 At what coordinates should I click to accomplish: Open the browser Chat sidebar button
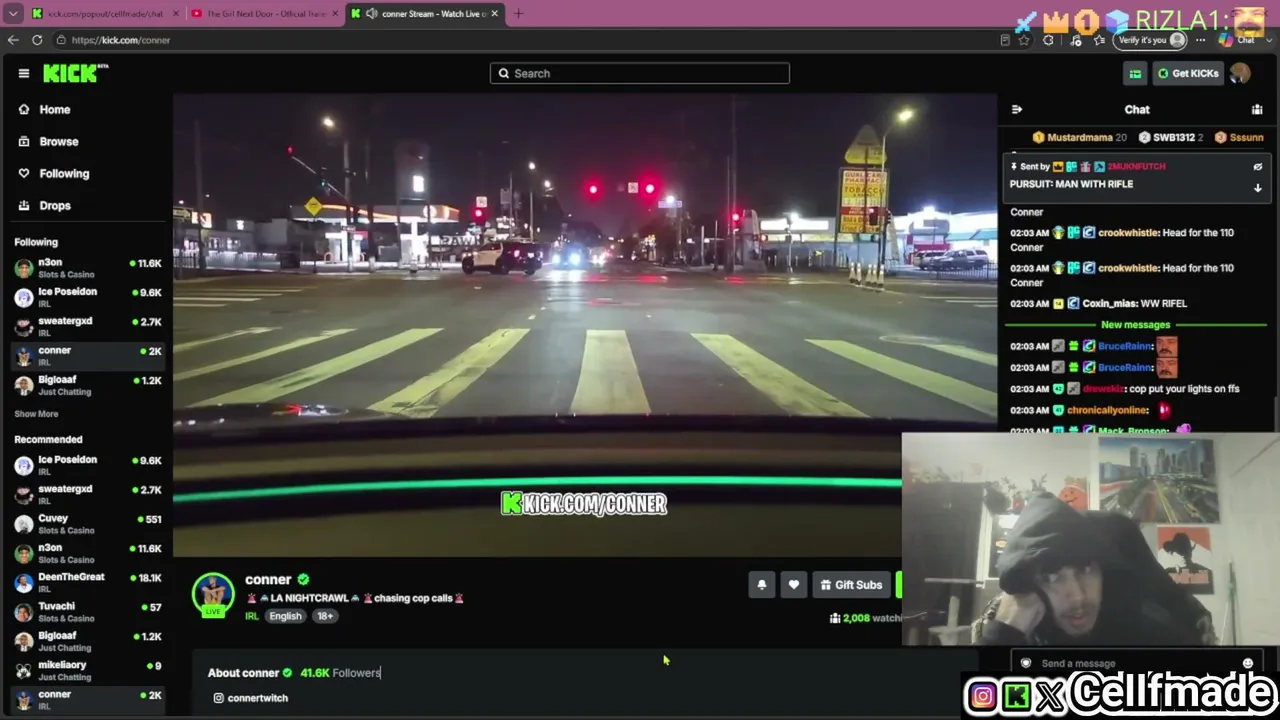(1238, 40)
